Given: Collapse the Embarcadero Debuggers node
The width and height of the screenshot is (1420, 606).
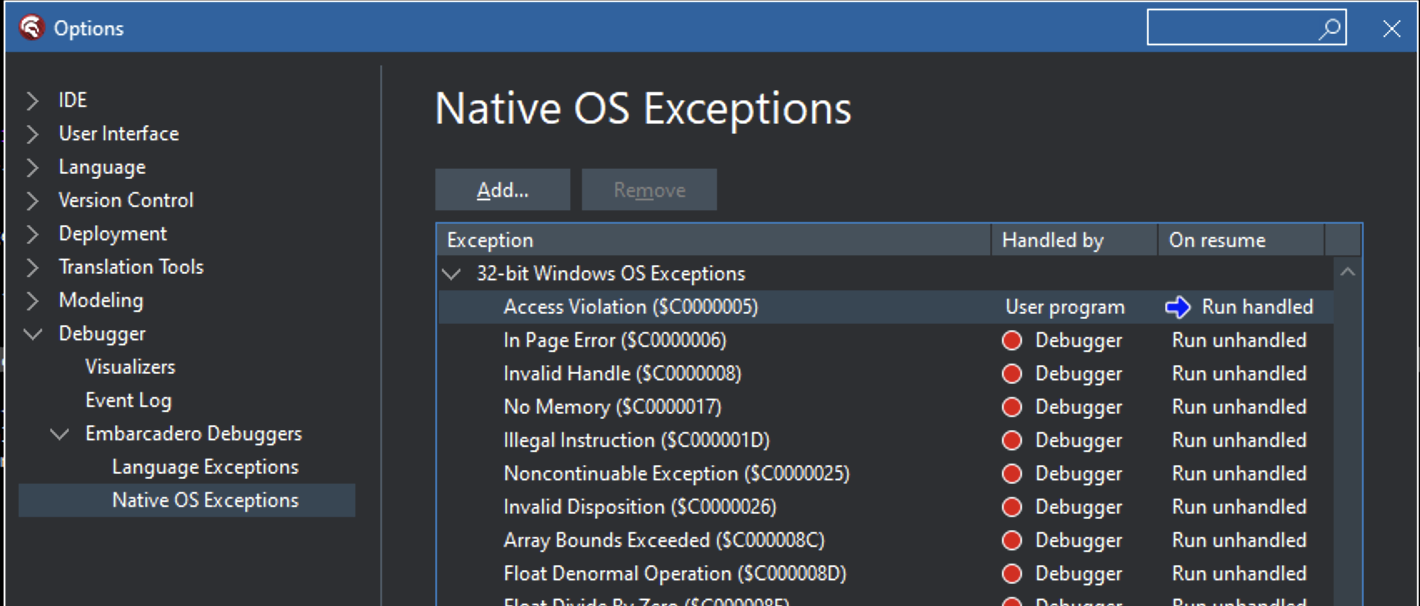Looking at the screenshot, I should click(x=60, y=434).
